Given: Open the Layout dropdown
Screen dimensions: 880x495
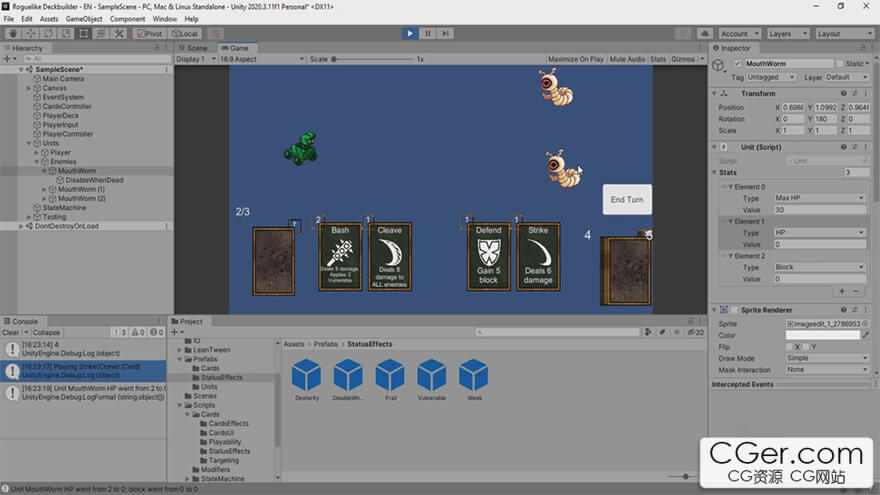Looking at the screenshot, I should point(844,34).
